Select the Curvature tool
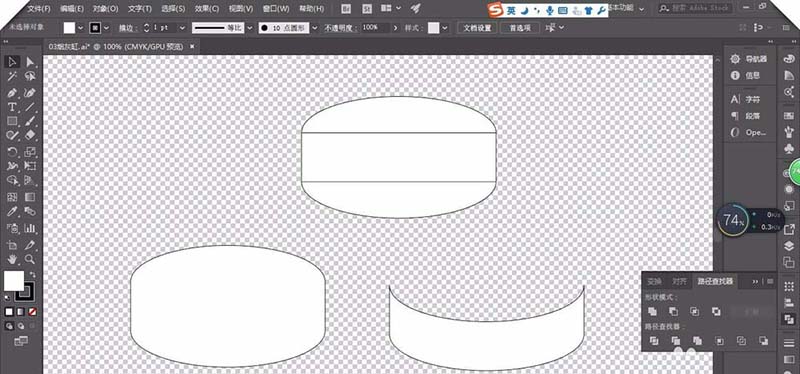This screenshot has width=800, height=374. tap(30, 93)
